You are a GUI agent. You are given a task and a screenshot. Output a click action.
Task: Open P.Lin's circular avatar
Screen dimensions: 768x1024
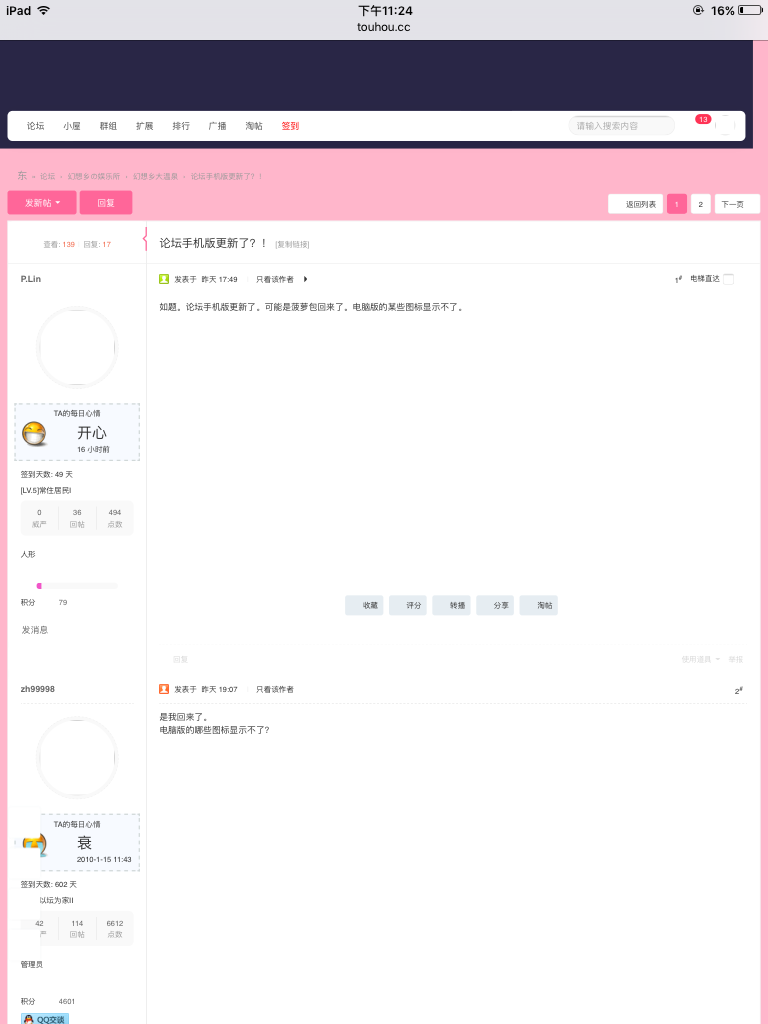(x=76, y=347)
